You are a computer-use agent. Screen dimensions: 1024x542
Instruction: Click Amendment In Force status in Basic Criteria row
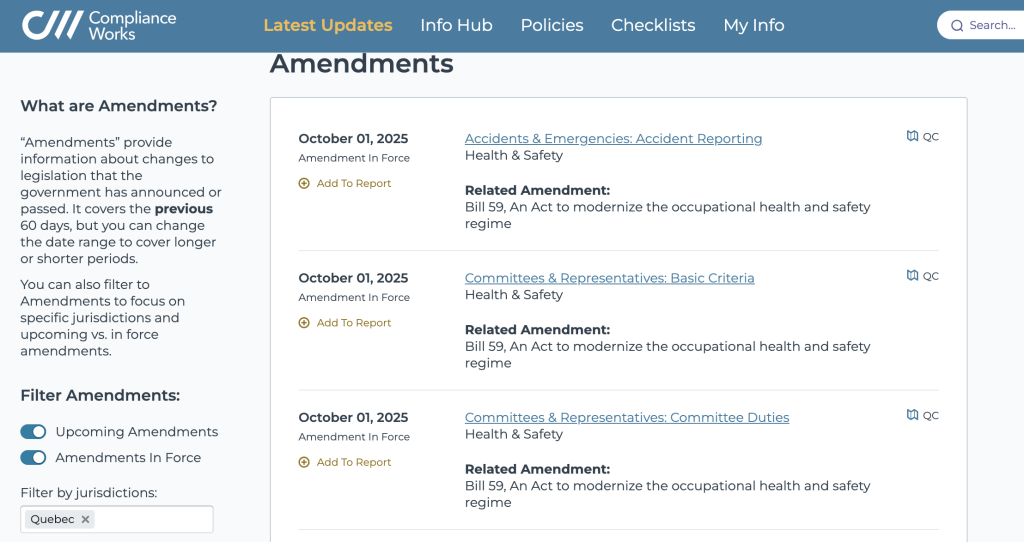(x=354, y=297)
